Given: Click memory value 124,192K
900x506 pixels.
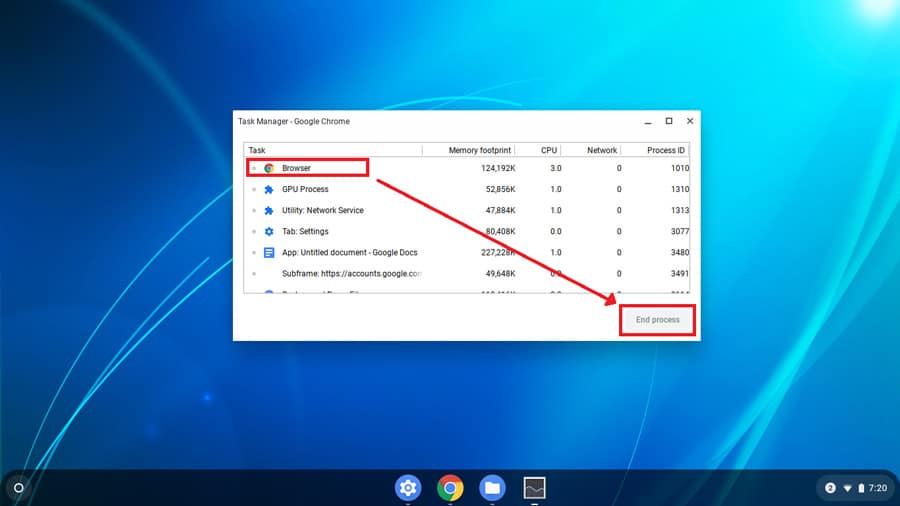Looking at the screenshot, I should point(498,168).
